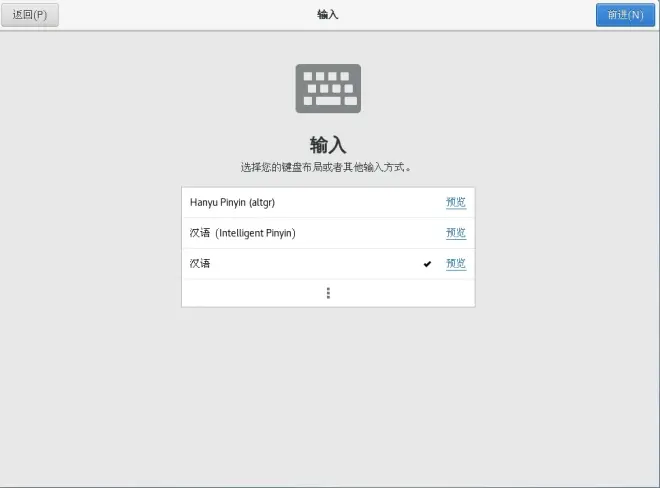
Task: Click the checkmark on the 汉语 row
Action: coord(427,264)
